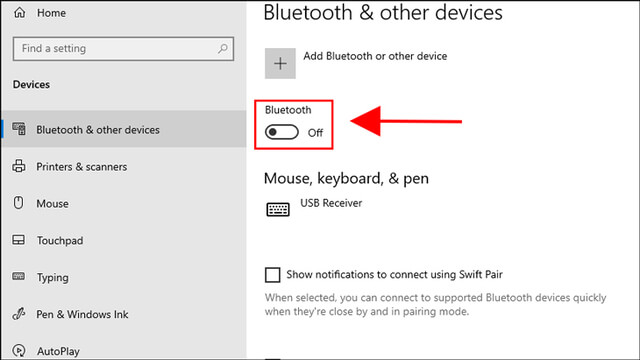Click the plus icon to add device

point(280,63)
